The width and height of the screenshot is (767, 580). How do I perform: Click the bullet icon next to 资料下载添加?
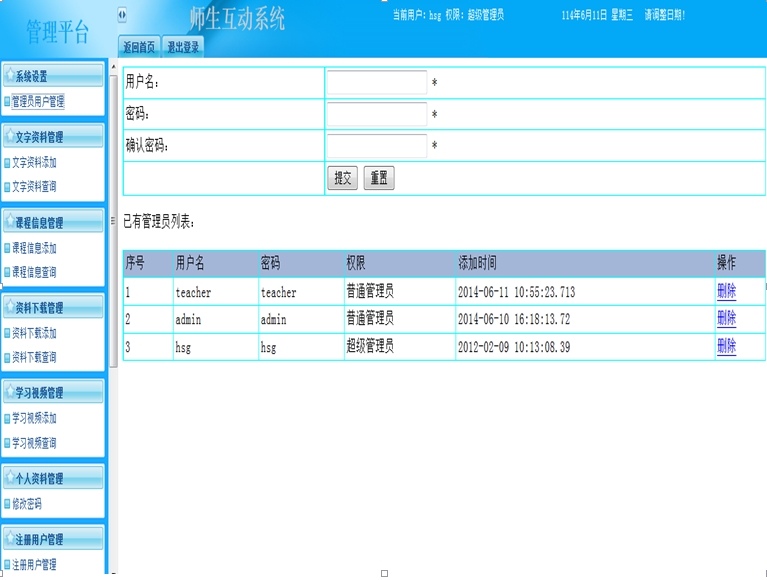pos(7,334)
